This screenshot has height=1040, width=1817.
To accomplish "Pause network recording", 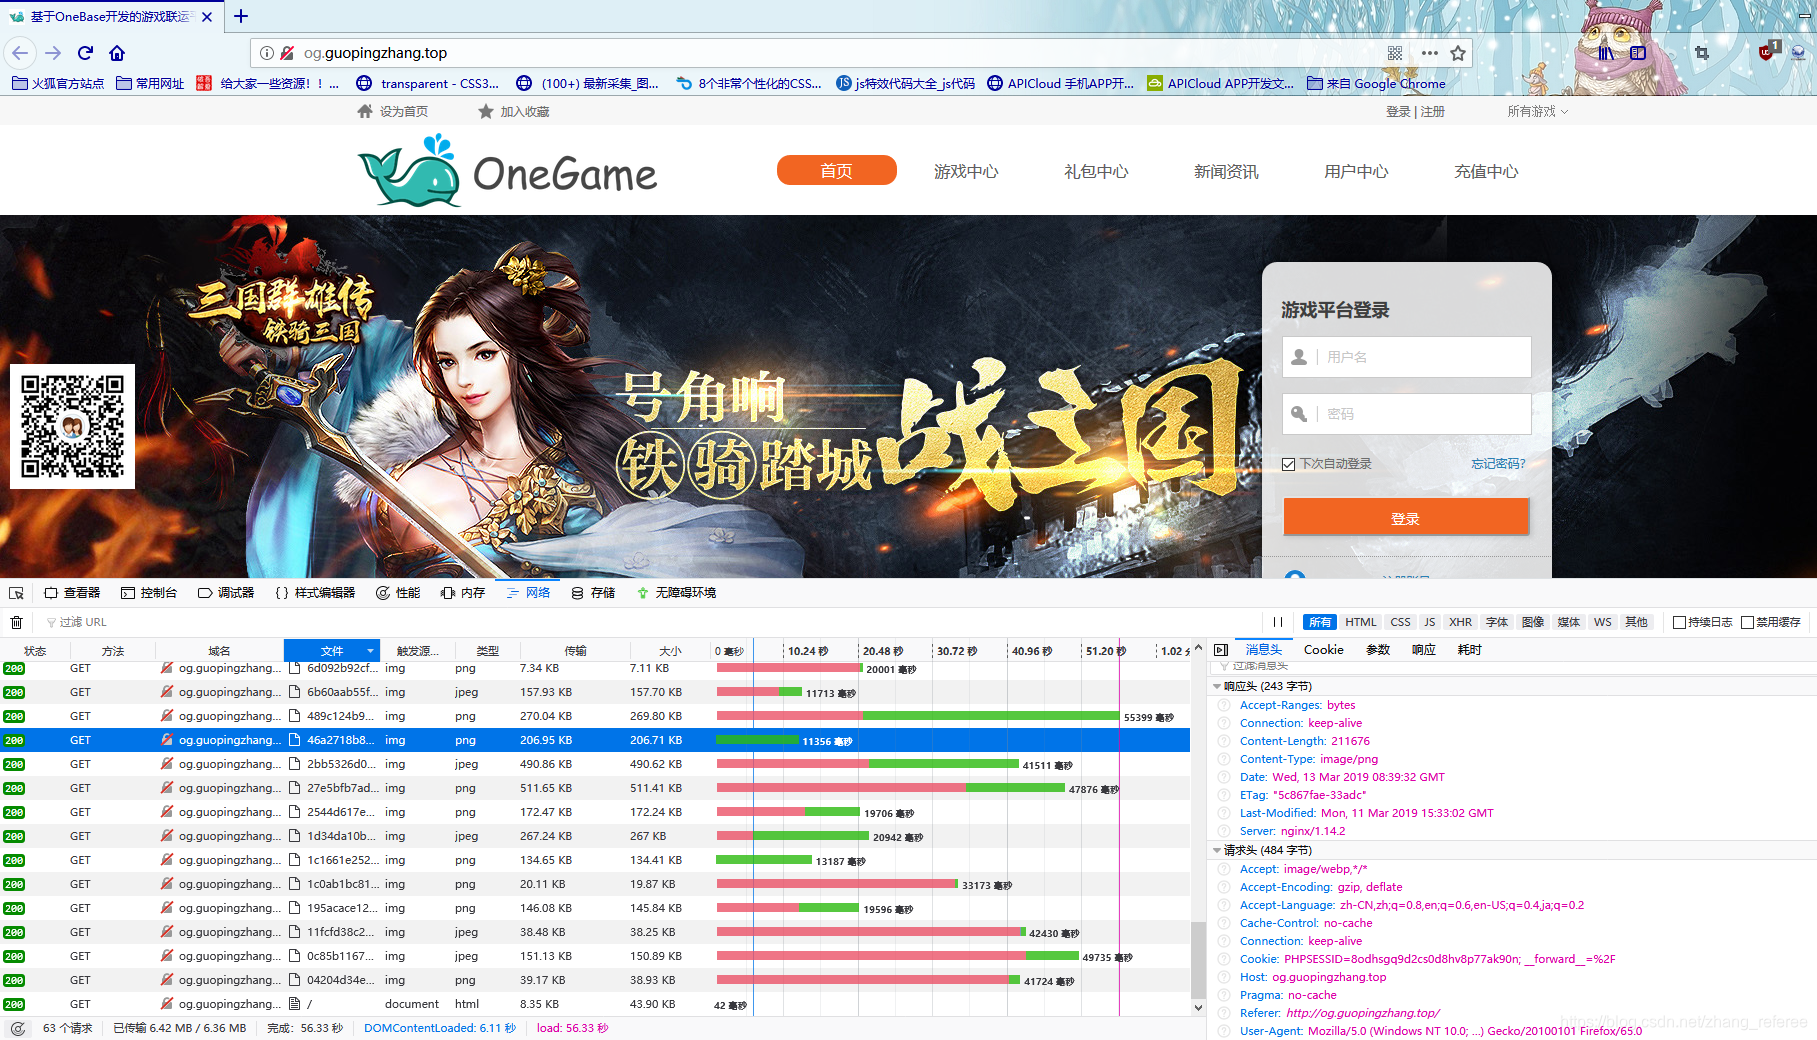I will (1278, 622).
